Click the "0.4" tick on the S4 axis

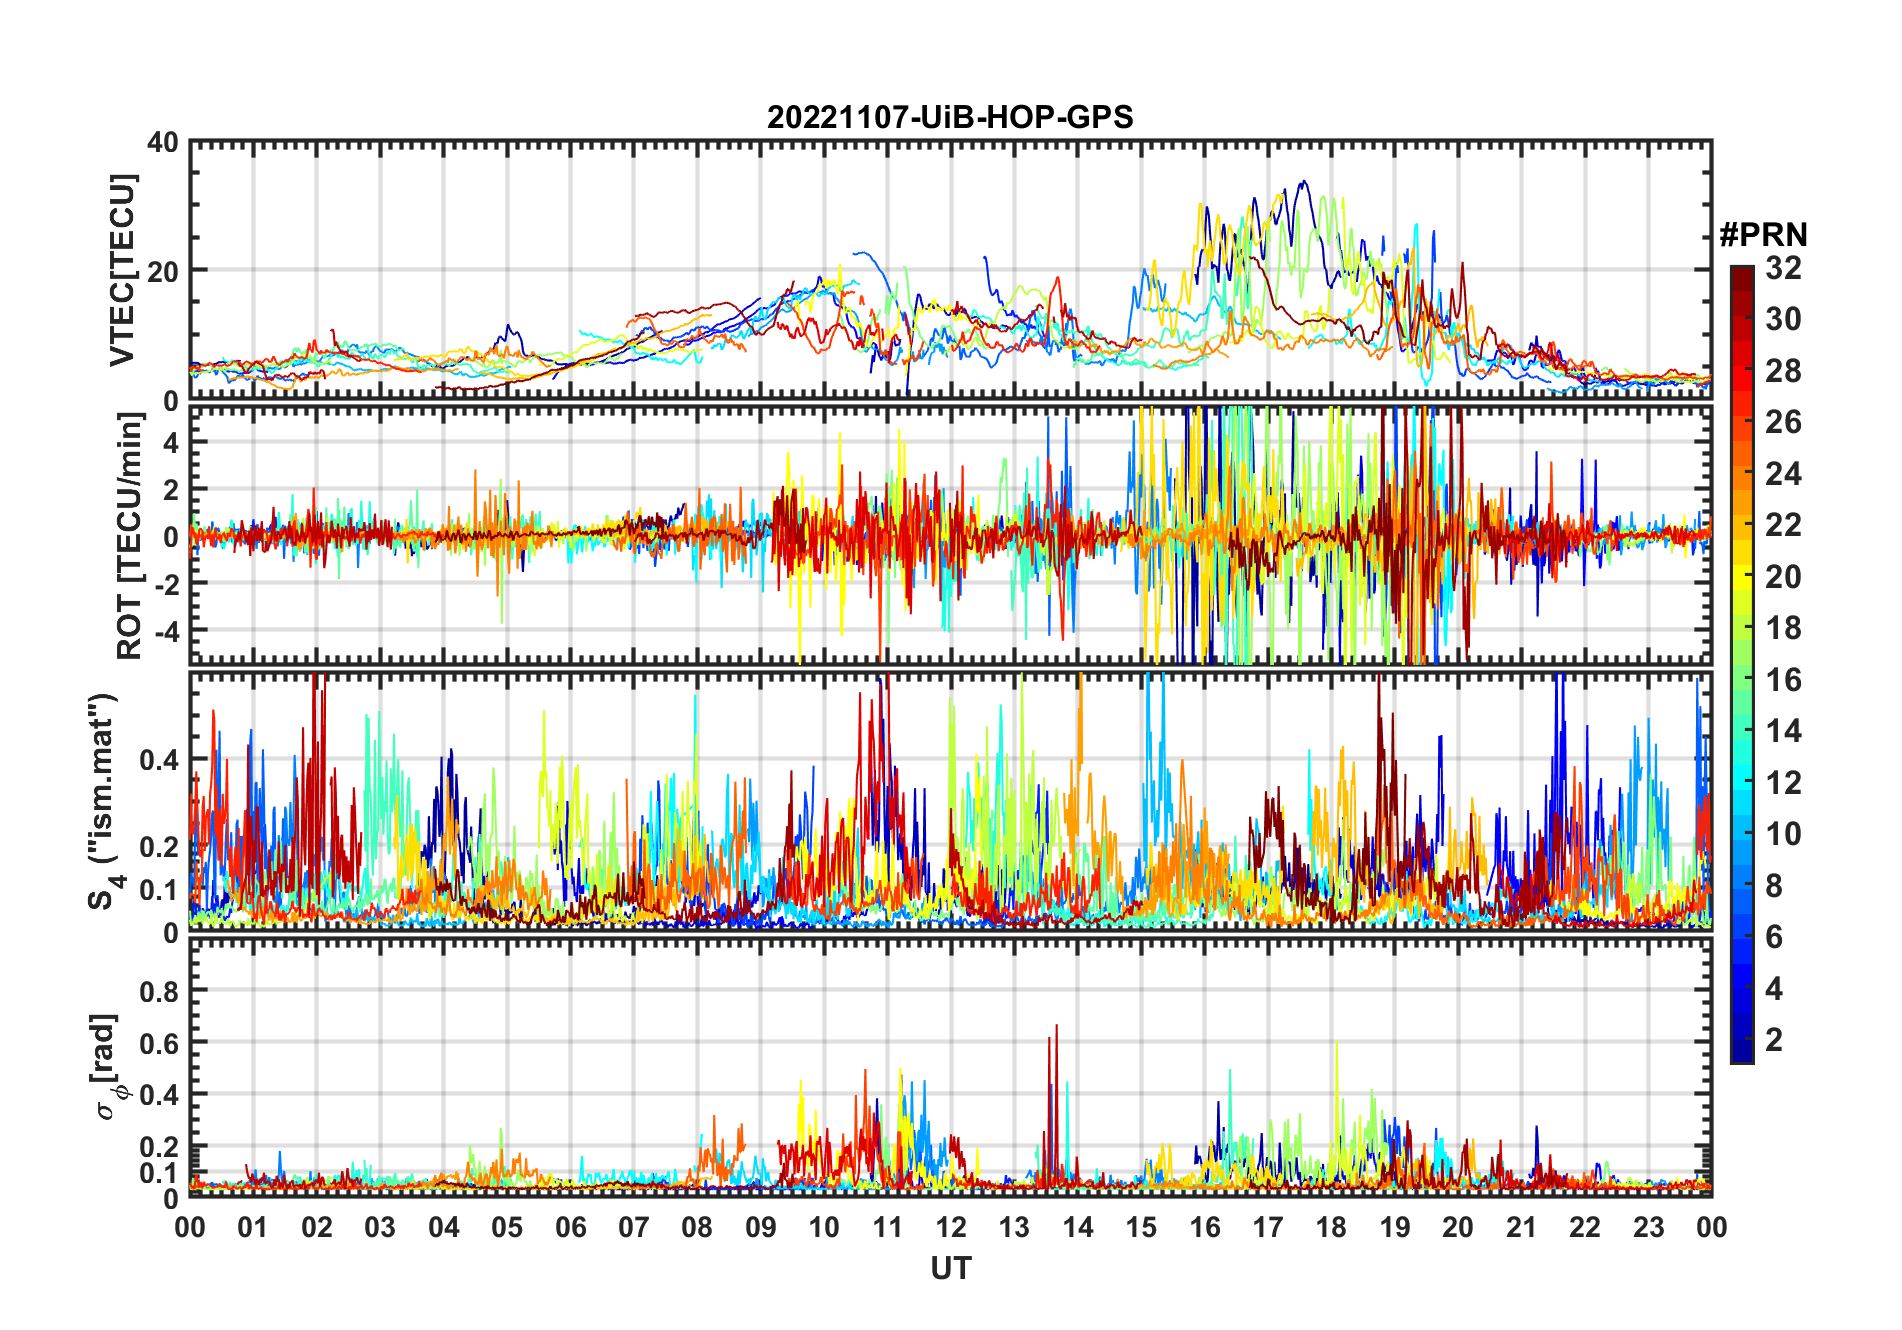160,759
